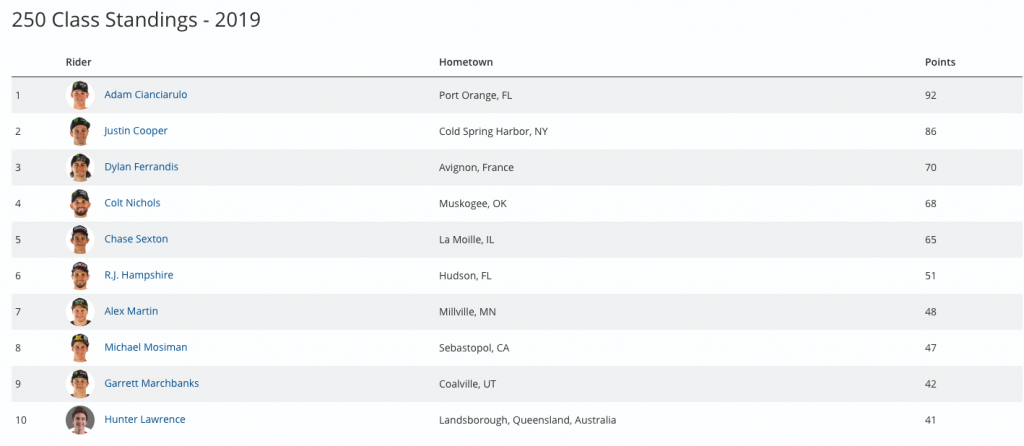The image size is (1024, 446).
Task: Click Alex Martin's rider photo
Action: click(x=80, y=311)
